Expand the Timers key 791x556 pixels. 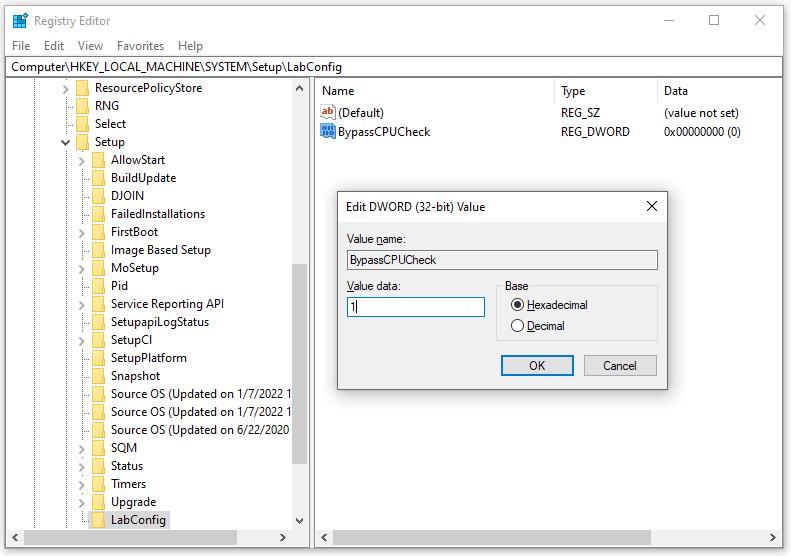coord(82,485)
